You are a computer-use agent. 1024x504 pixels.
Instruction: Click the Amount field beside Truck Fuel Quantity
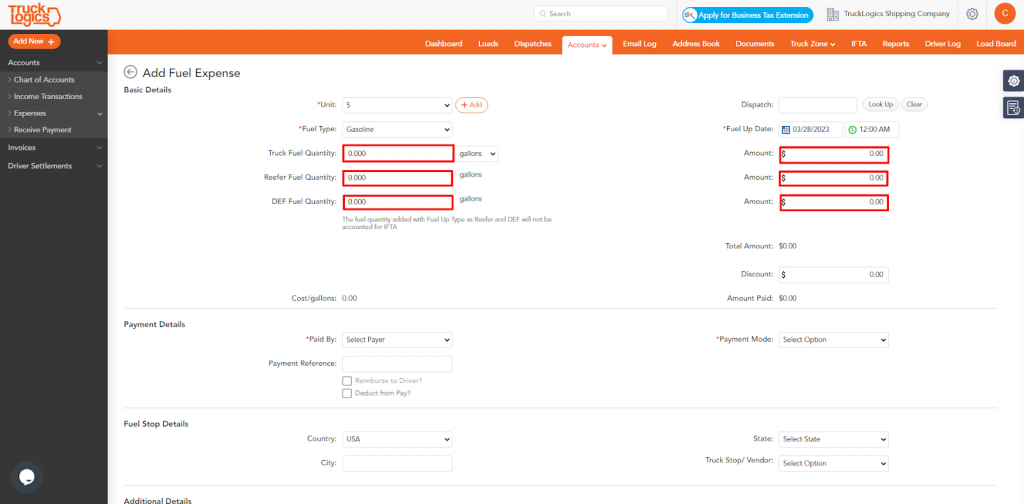point(834,155)
